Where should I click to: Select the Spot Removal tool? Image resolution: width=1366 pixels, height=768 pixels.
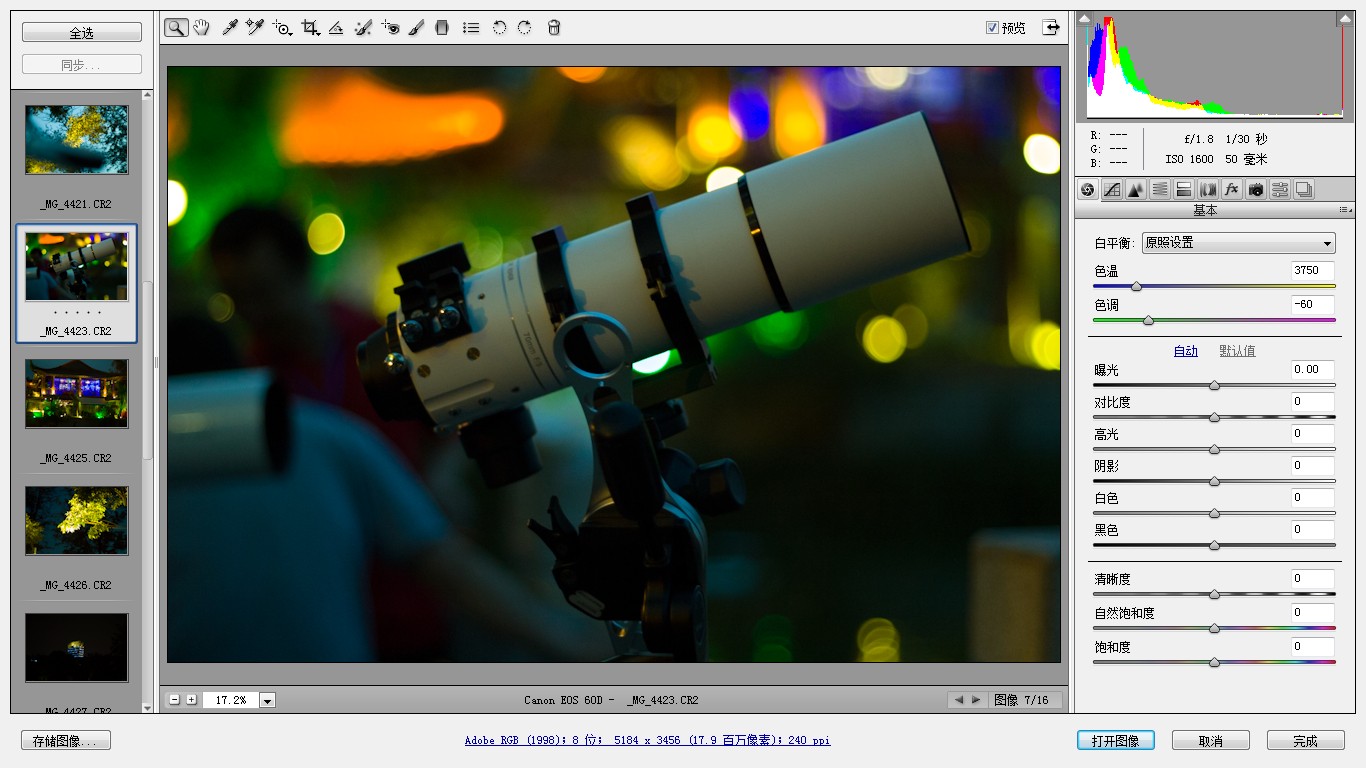click(x=363, y=28)
